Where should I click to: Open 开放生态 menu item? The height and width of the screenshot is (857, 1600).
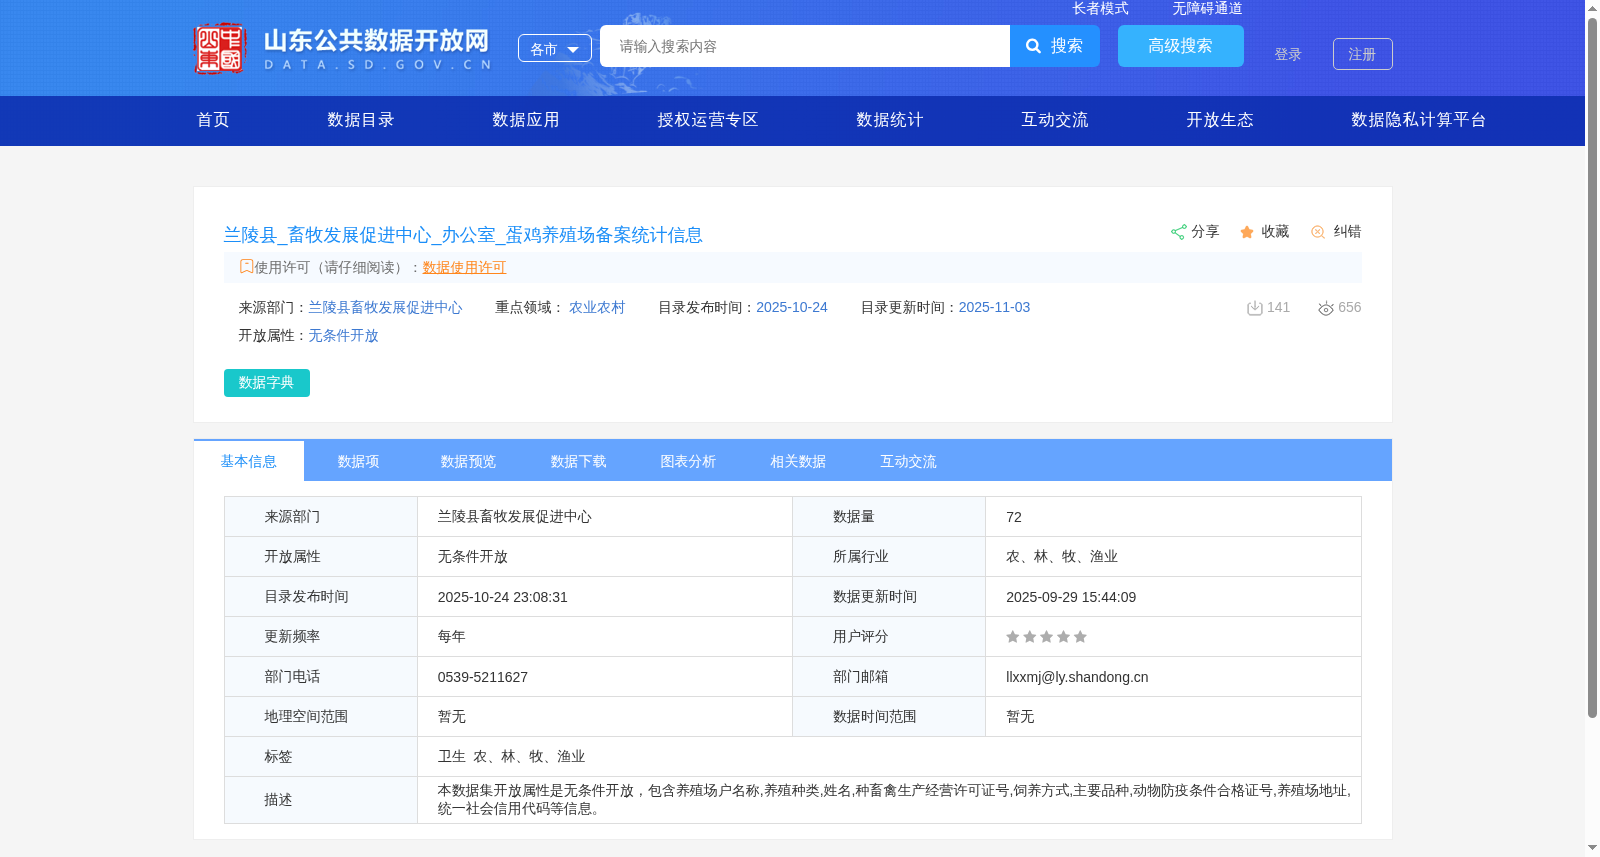1220,120
